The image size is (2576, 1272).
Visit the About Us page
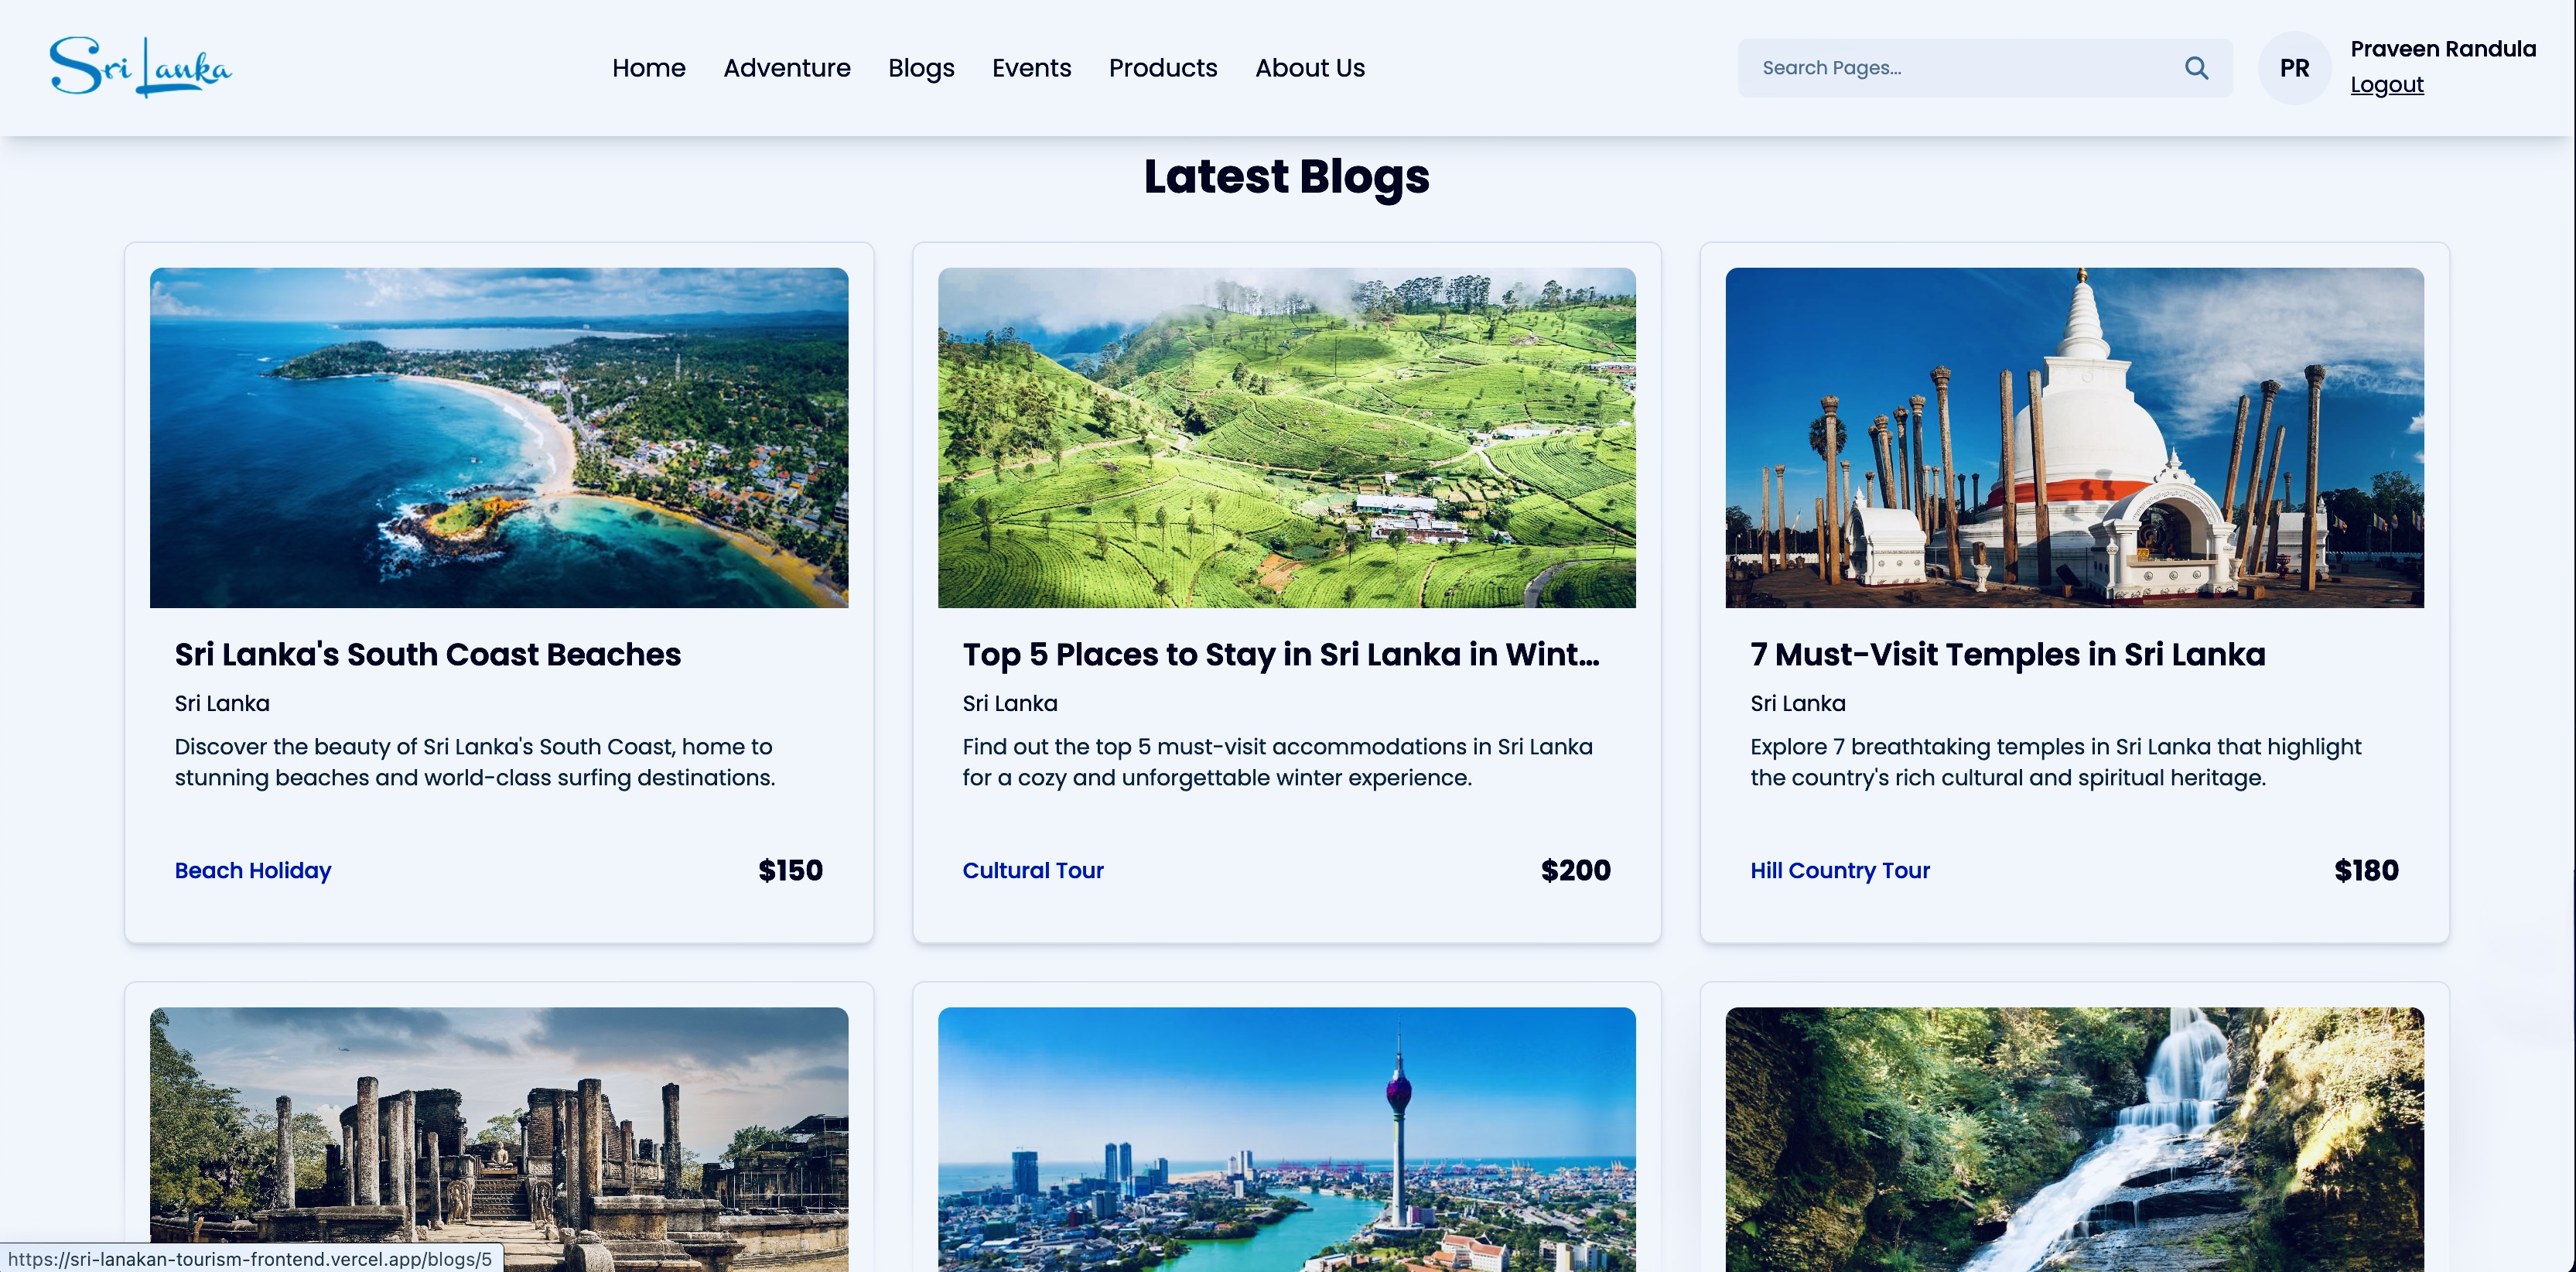(1310, 68)
